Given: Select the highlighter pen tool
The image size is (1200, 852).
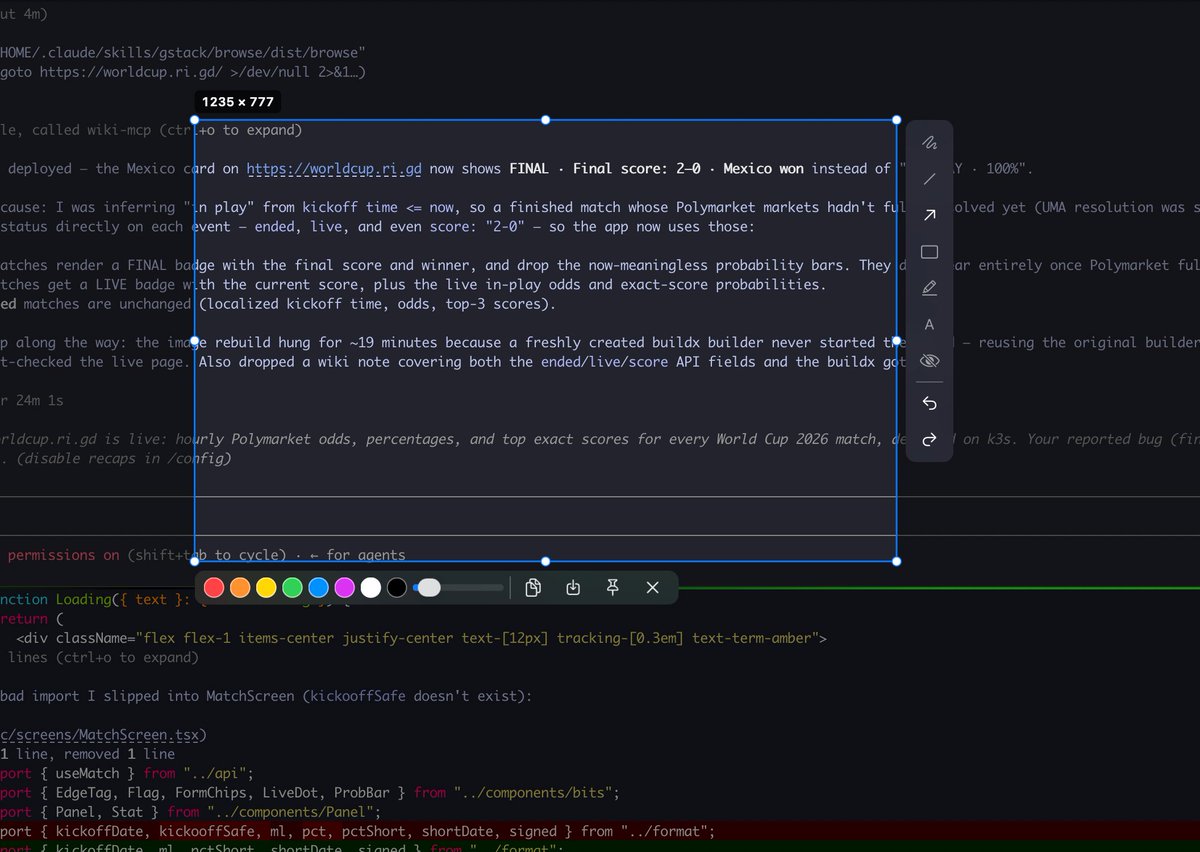Looking at the screenshot, I should click(x=929, y=288).
